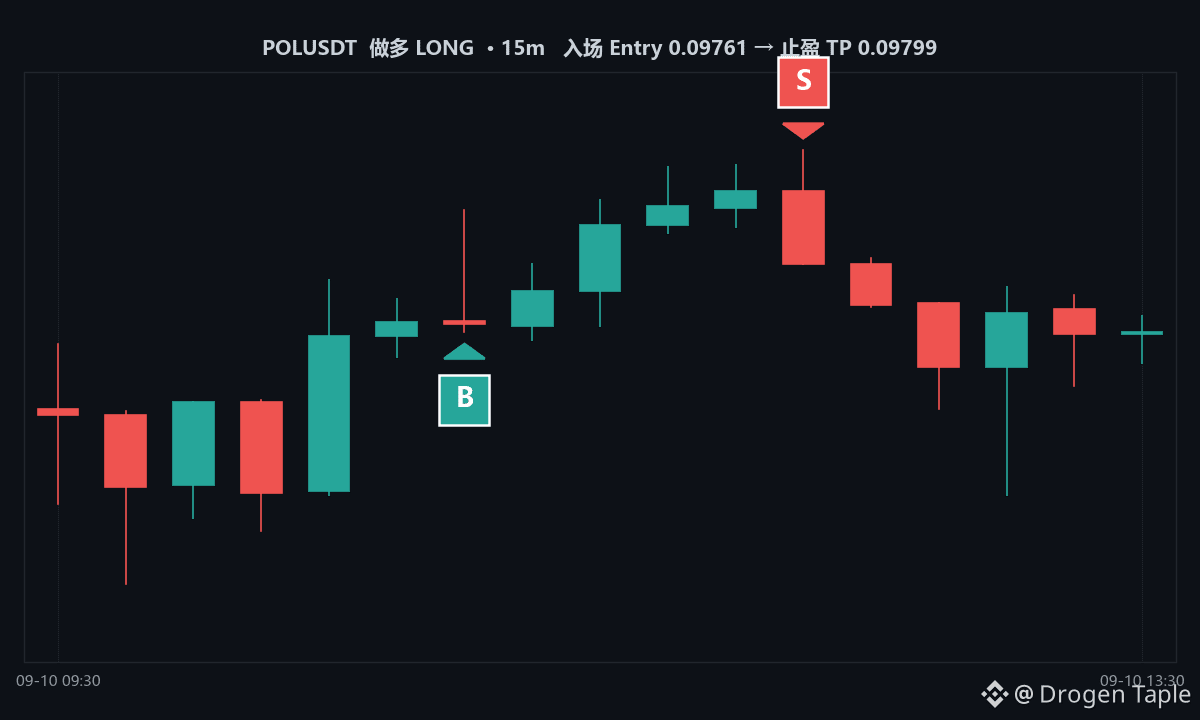This screenshot has height=720, width=1200.
Task: Click the green candle with the long lower wick
Action: (1006, 340)
